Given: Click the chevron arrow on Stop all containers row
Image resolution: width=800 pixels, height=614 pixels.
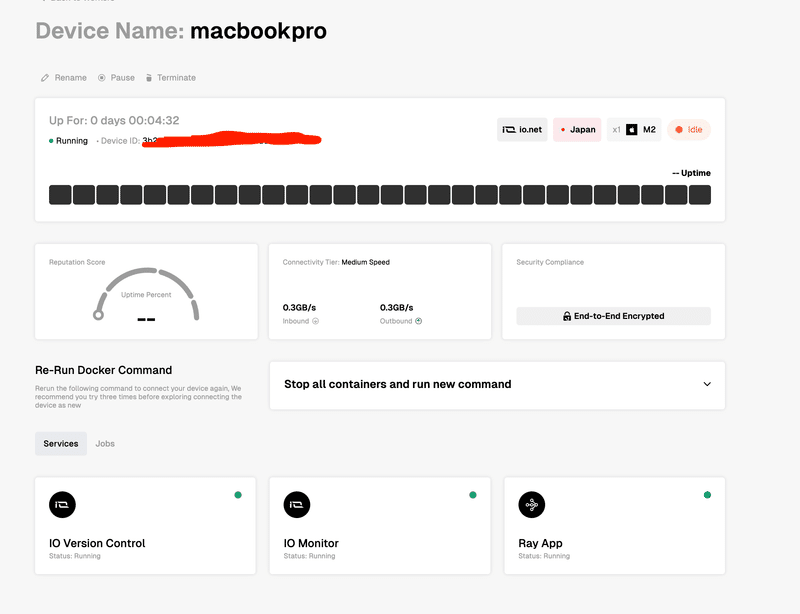Looking at the screenshot, I should point(707,384).
